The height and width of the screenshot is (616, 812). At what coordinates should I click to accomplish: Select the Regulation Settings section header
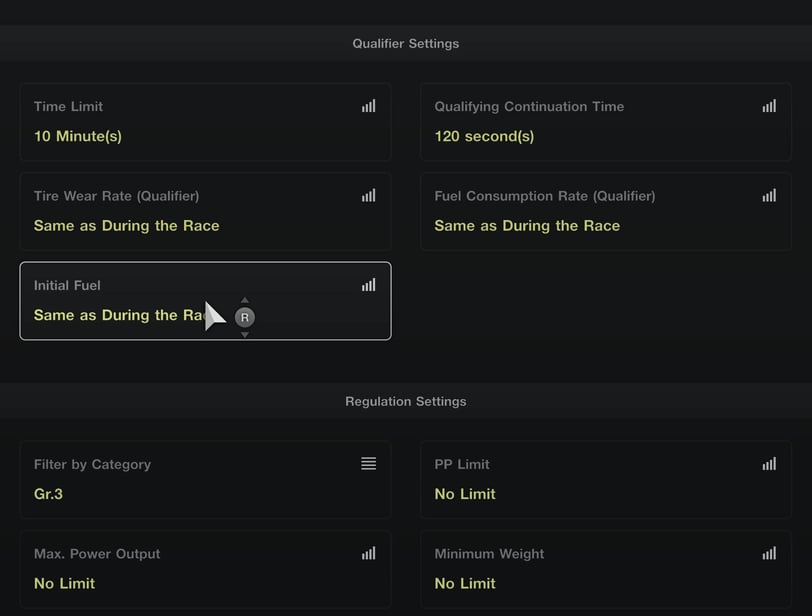pos(406,401)
